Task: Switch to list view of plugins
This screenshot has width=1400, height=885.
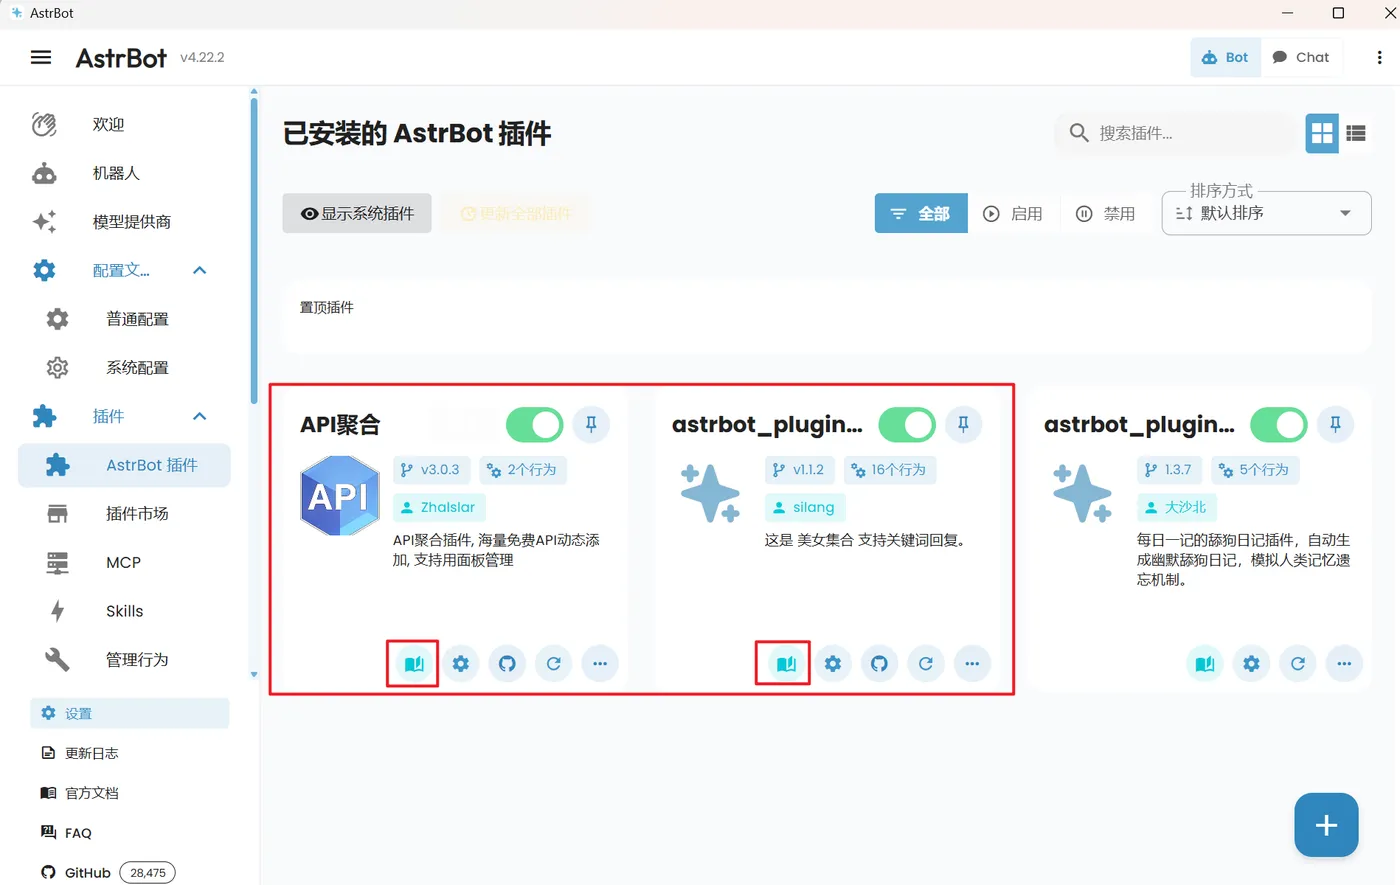Action: 1356,133
